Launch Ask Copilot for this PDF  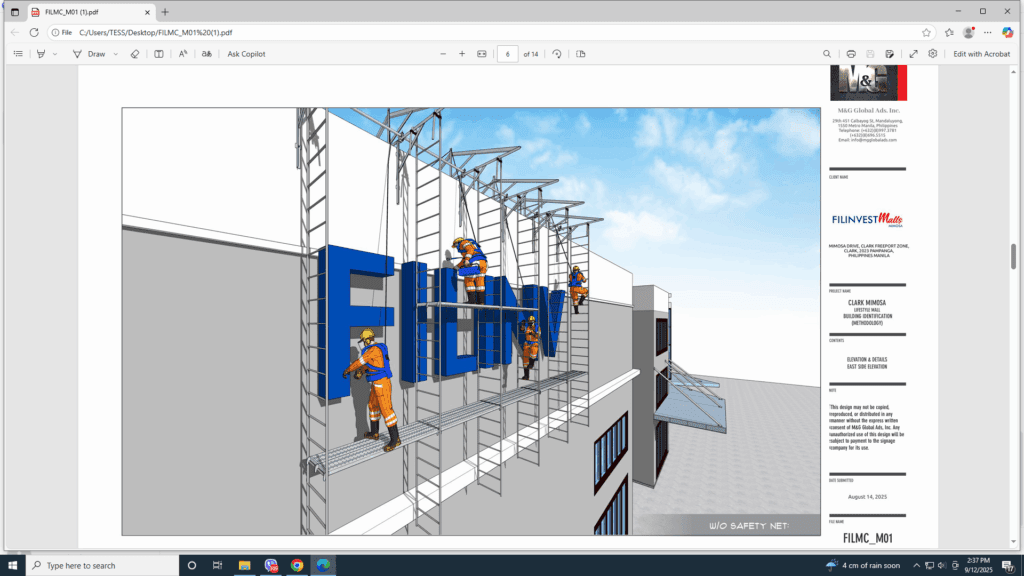coord(245,53)
